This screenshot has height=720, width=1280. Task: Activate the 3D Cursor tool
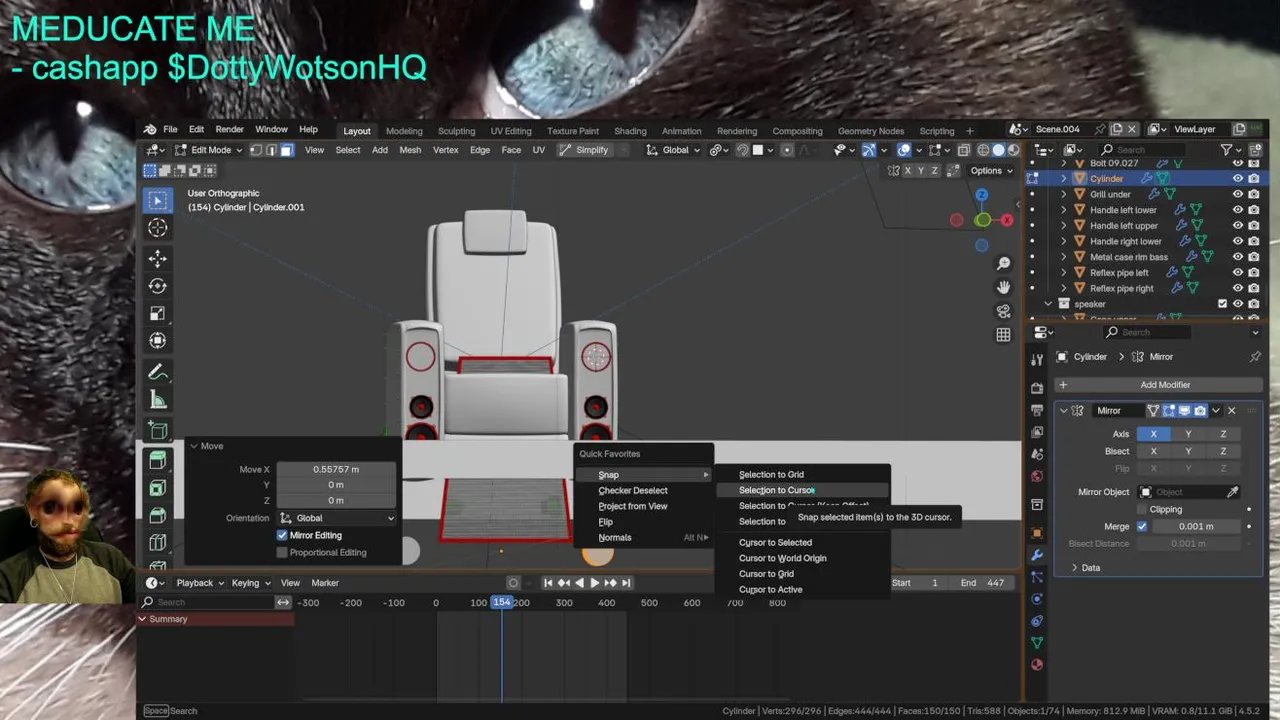(158, 228)
